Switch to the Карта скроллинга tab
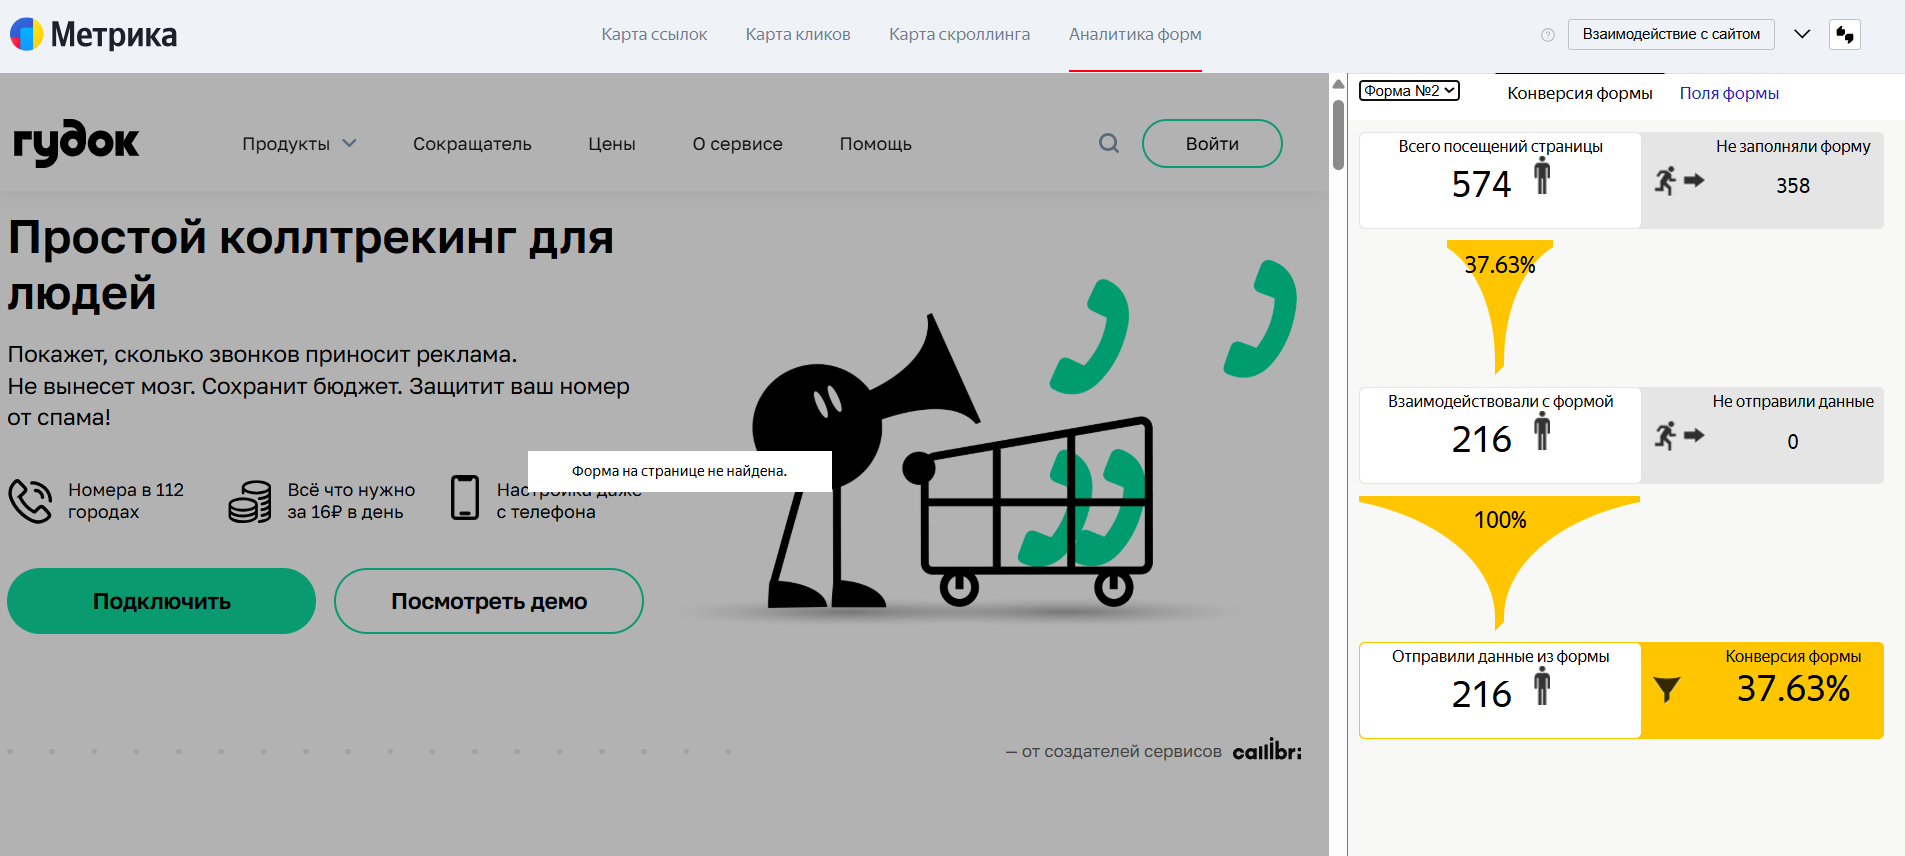1905x856 pixels. [959, 35]
